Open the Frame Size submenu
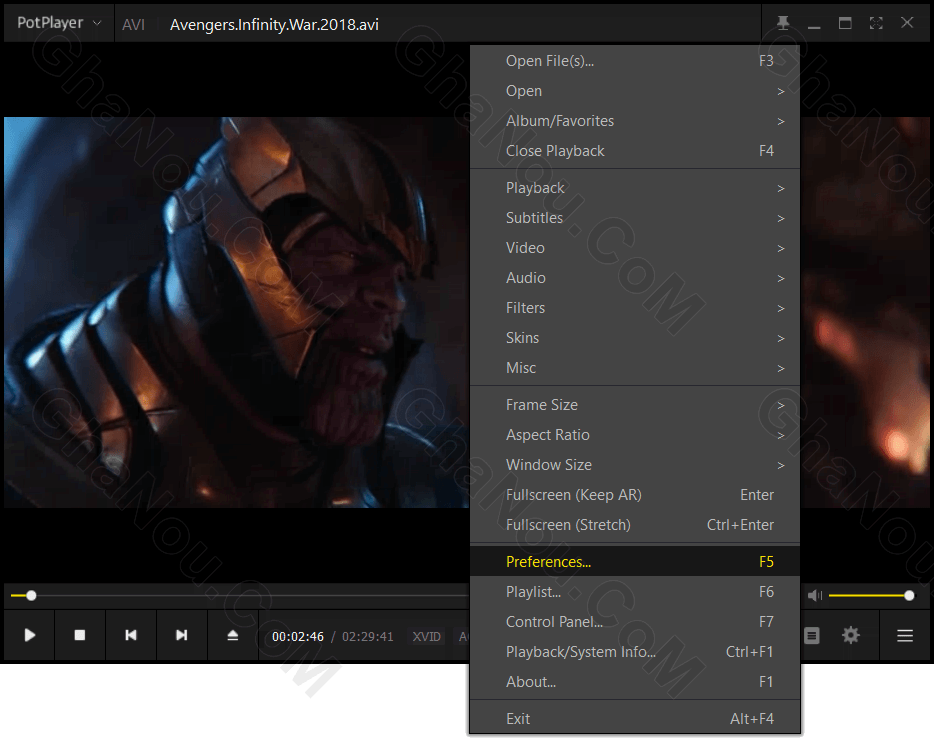 635,405
